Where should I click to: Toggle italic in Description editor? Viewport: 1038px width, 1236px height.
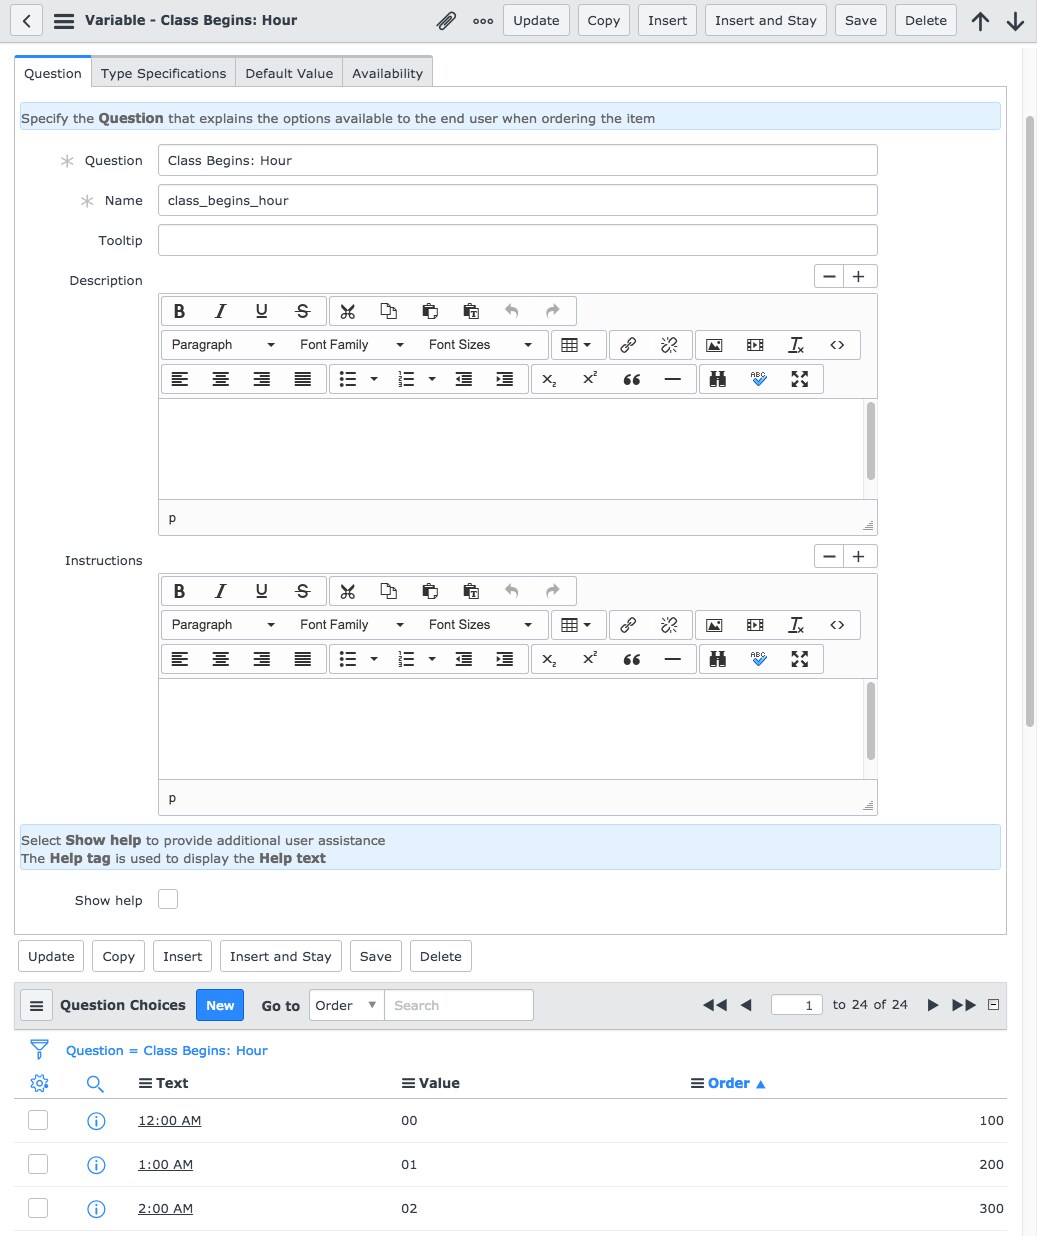[221, 311]
